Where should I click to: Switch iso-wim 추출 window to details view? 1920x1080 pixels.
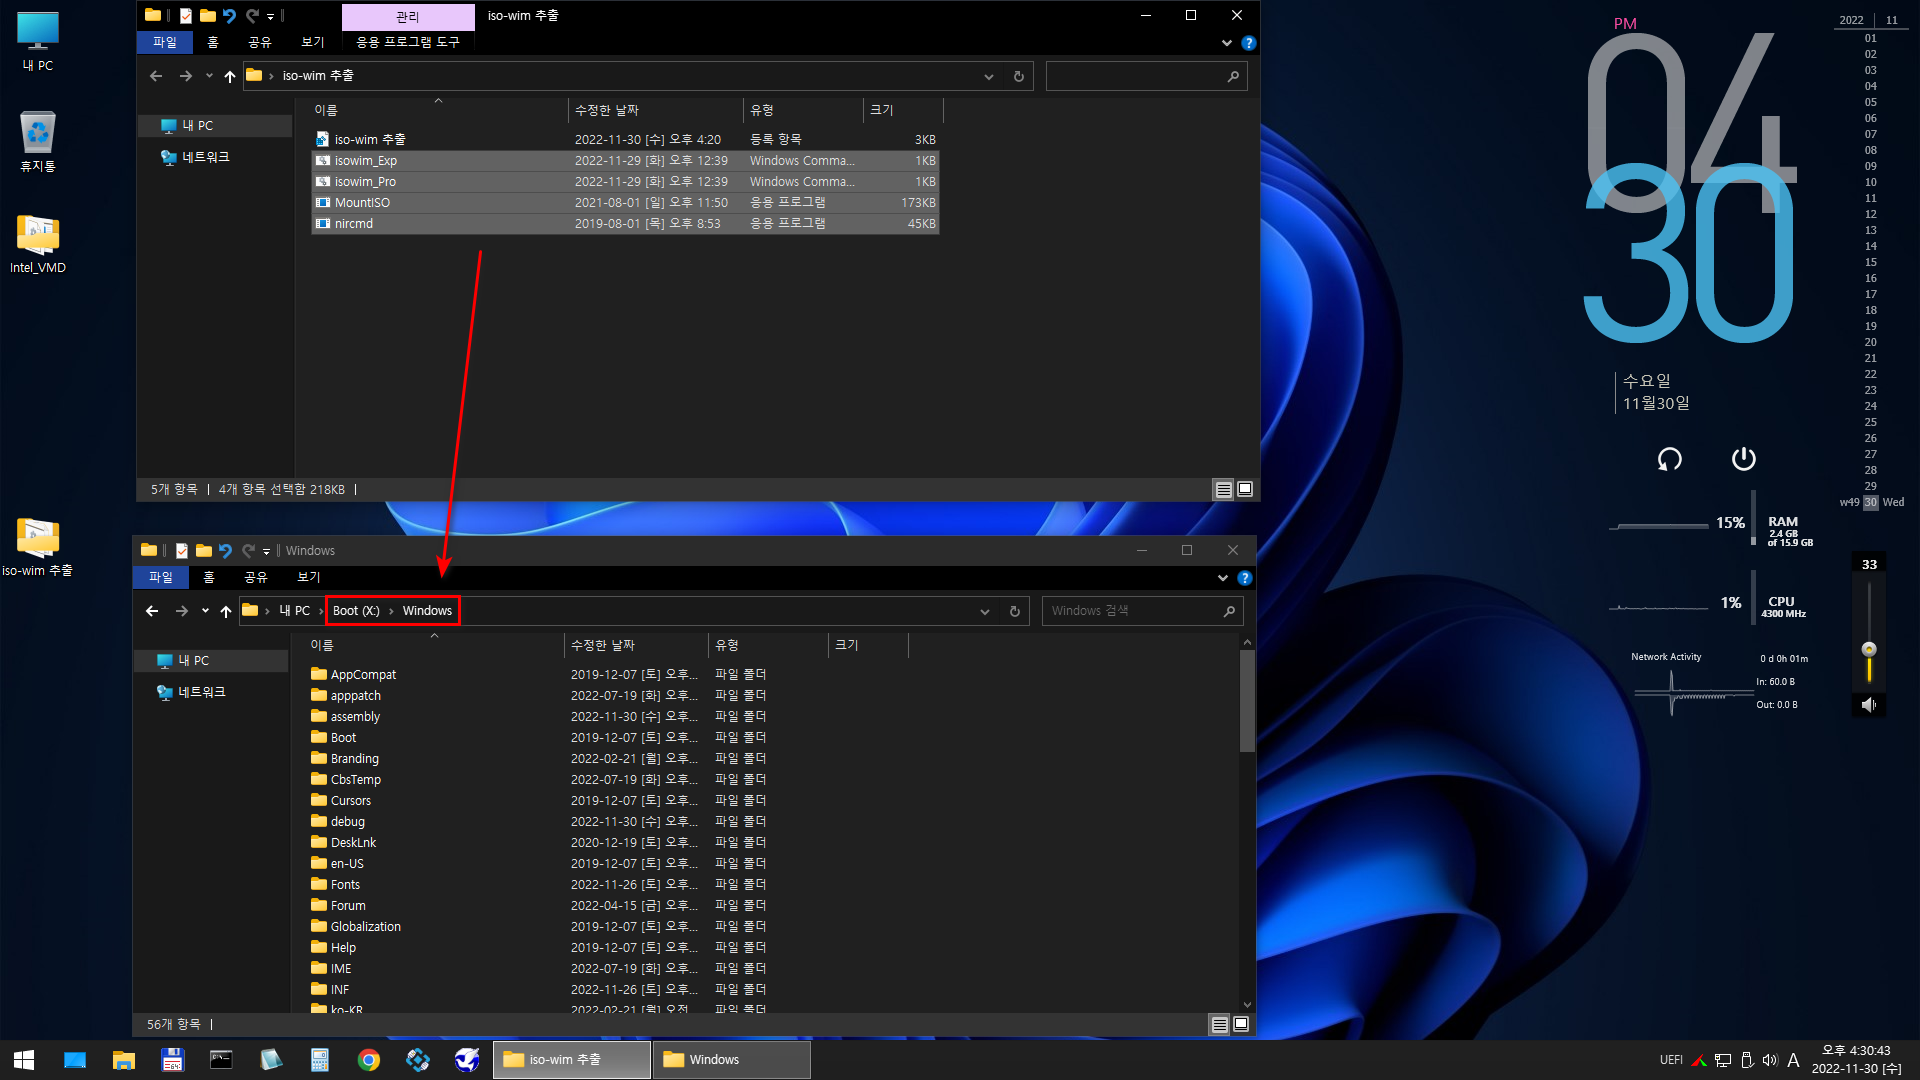point(1223,489)
